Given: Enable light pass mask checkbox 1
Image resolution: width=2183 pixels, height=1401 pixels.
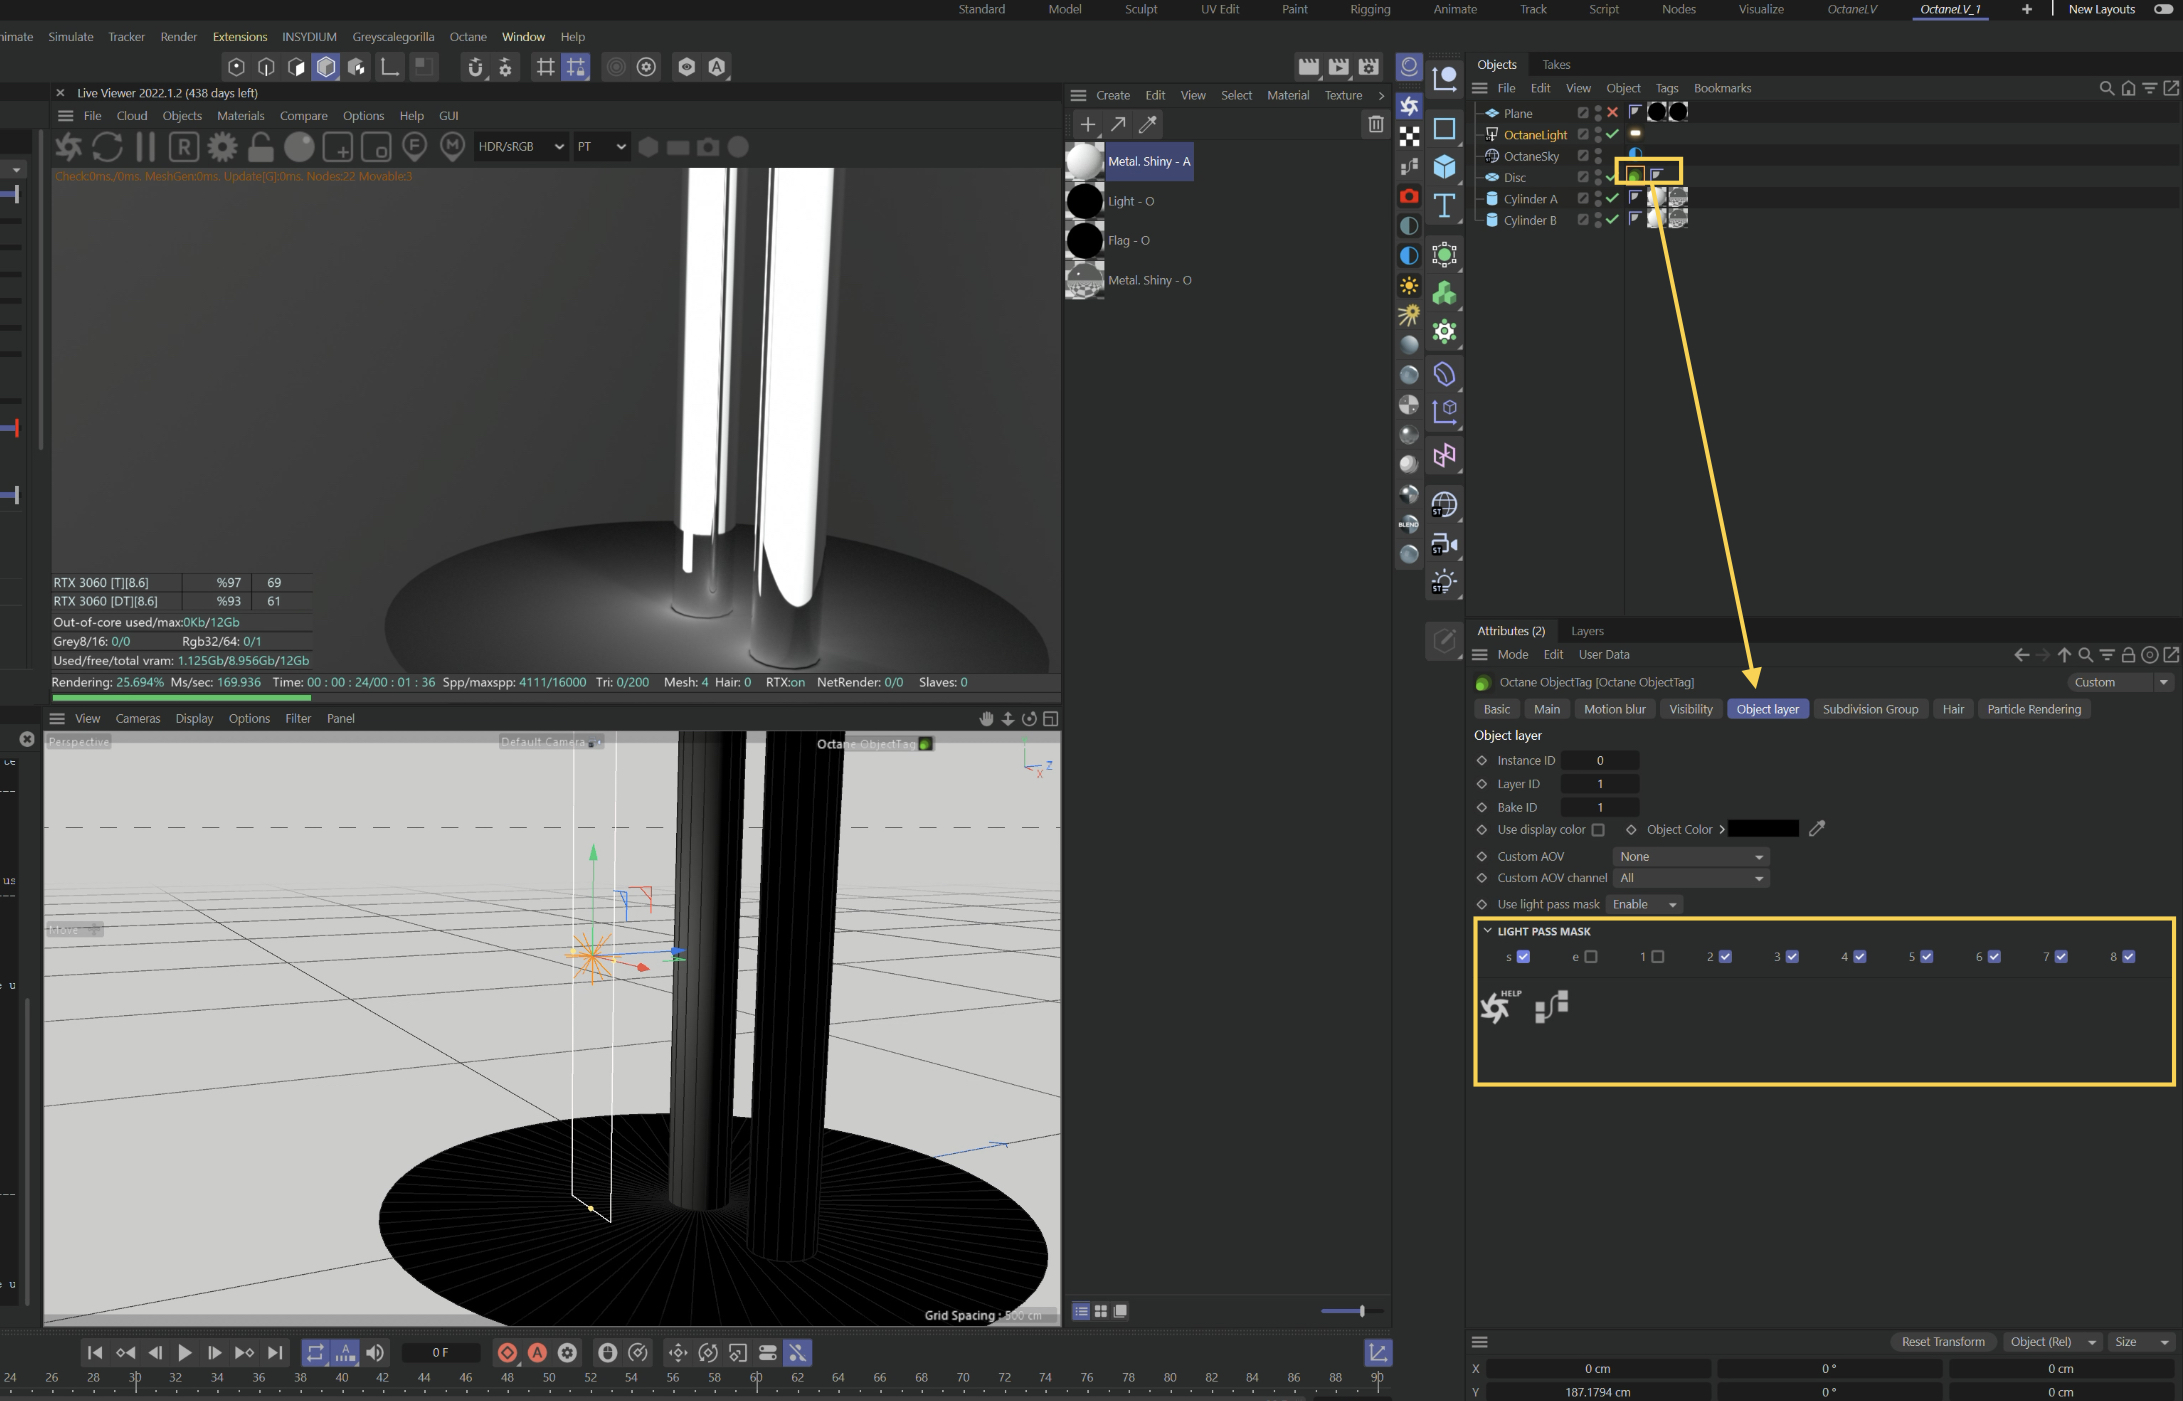Looking at the screenshot, I should click(1657, 957).
